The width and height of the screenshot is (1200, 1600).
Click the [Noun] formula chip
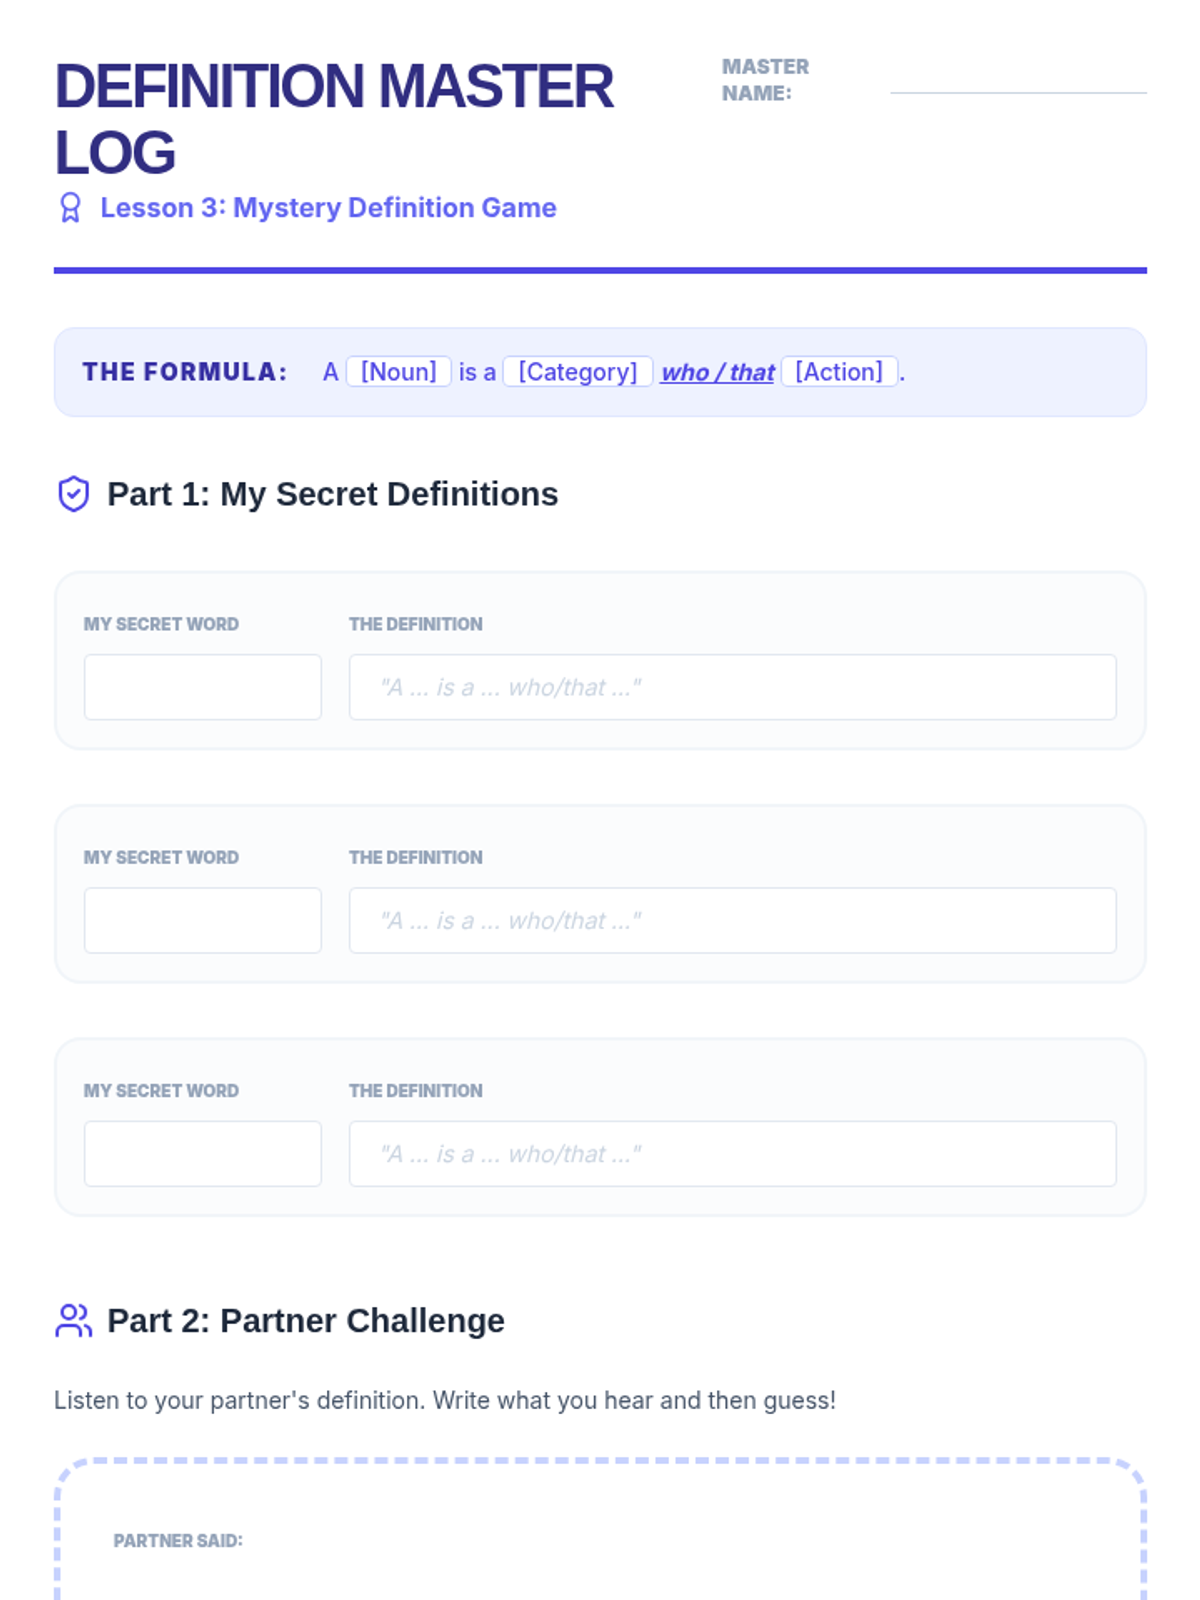(398, 372)
